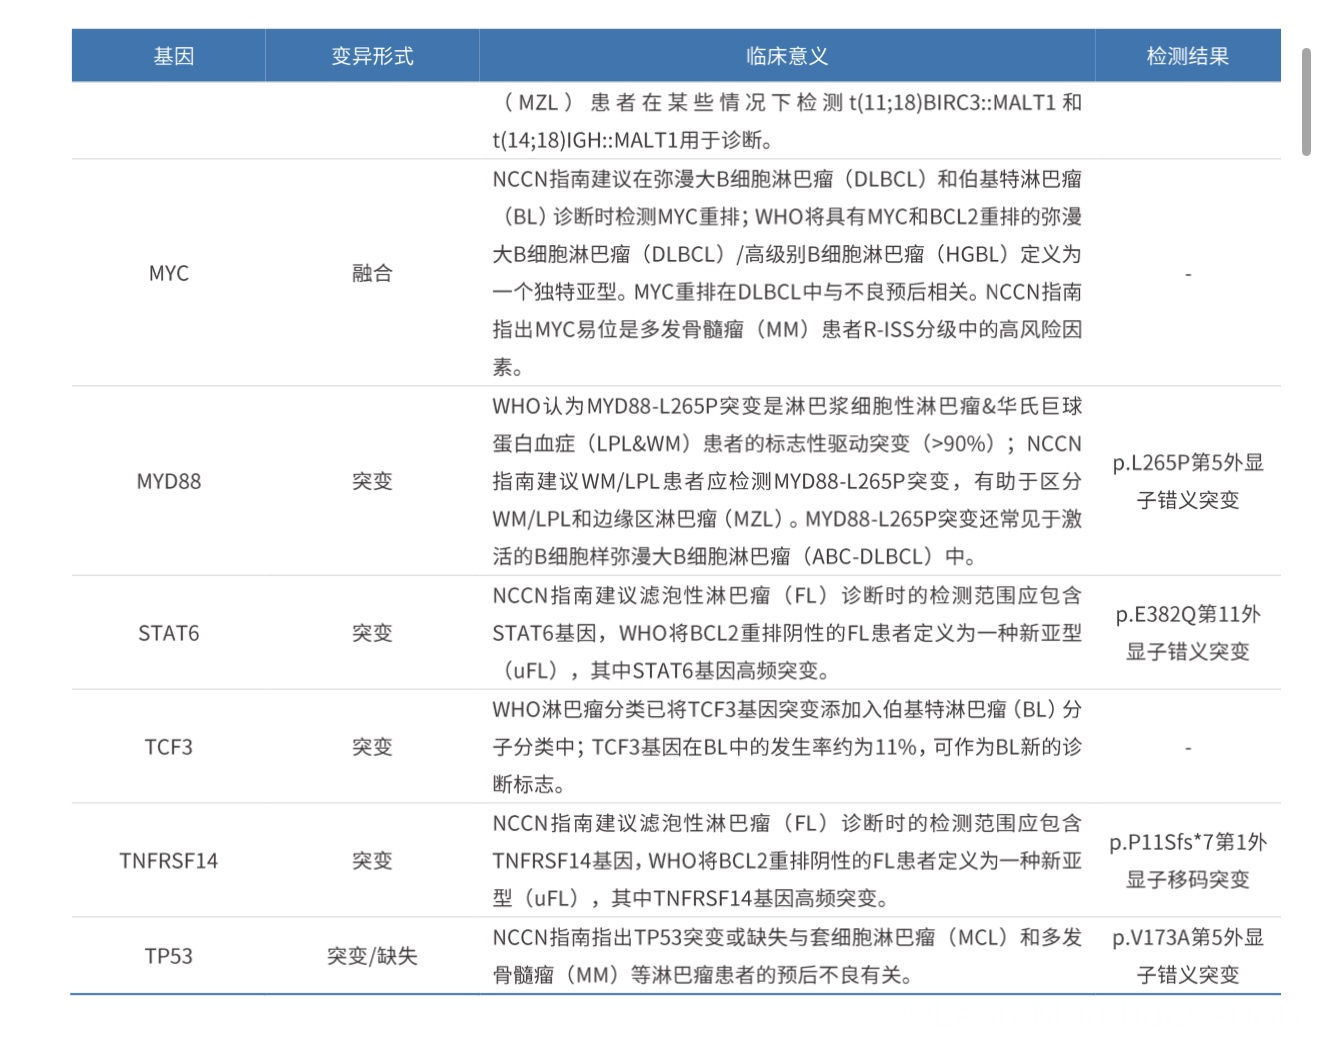Click the dash result in TCF3 row

(x=1188, y=748)
